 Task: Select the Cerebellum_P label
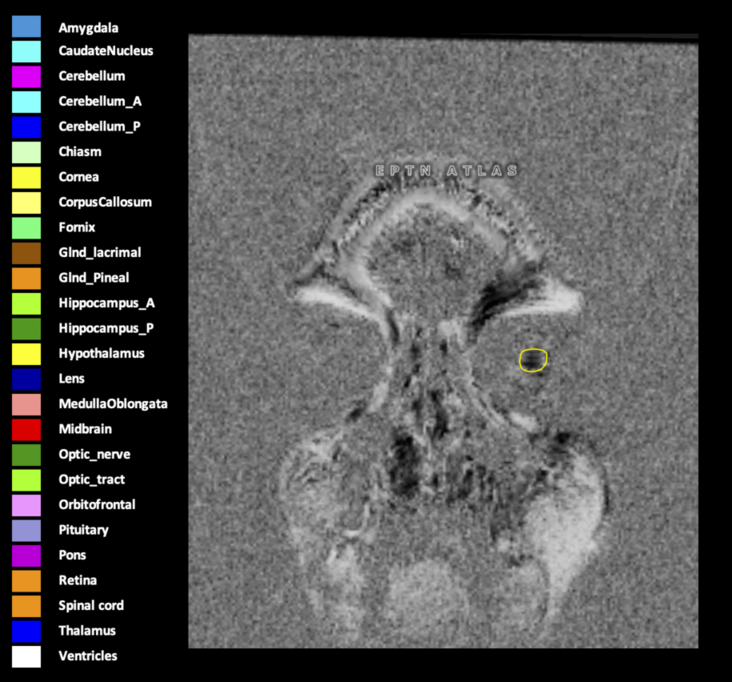pyautogui.click(x=99, y=127)
